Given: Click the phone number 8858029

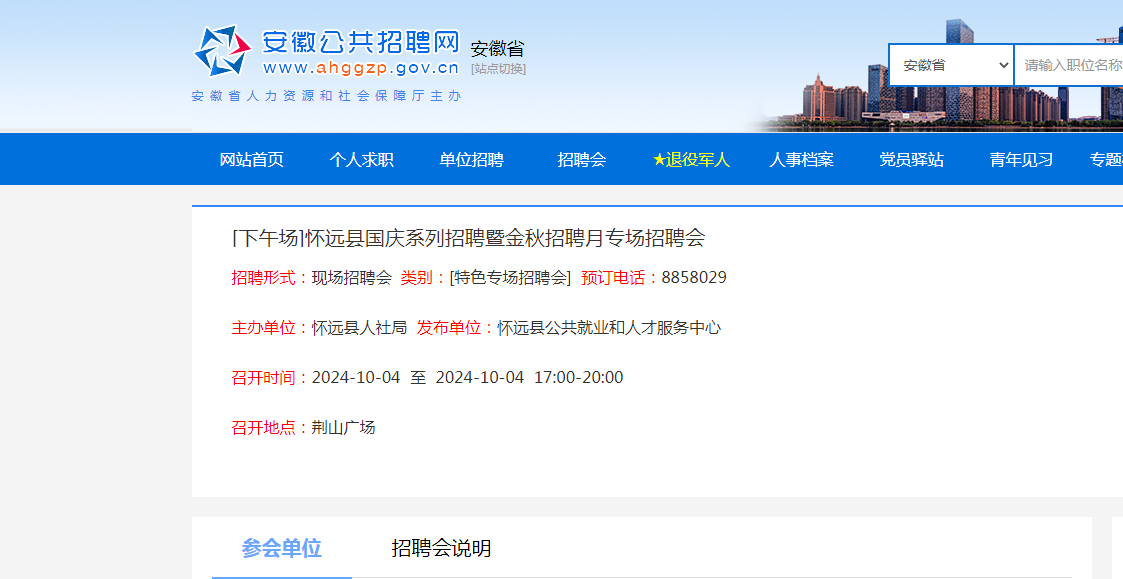Looking at the screenshot, I should pyautogui.click(x=694, y=277).
